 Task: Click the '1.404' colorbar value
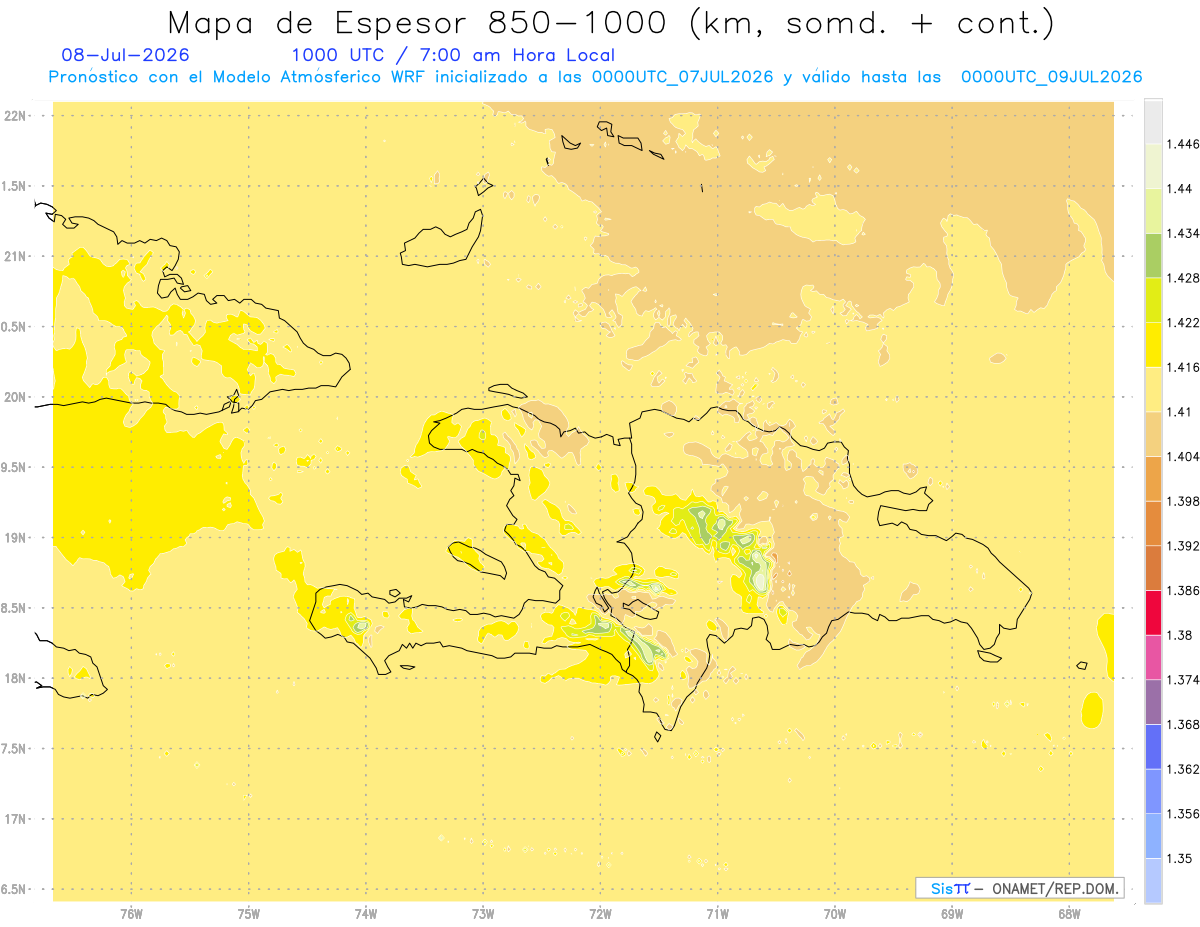coord(1183,456)
